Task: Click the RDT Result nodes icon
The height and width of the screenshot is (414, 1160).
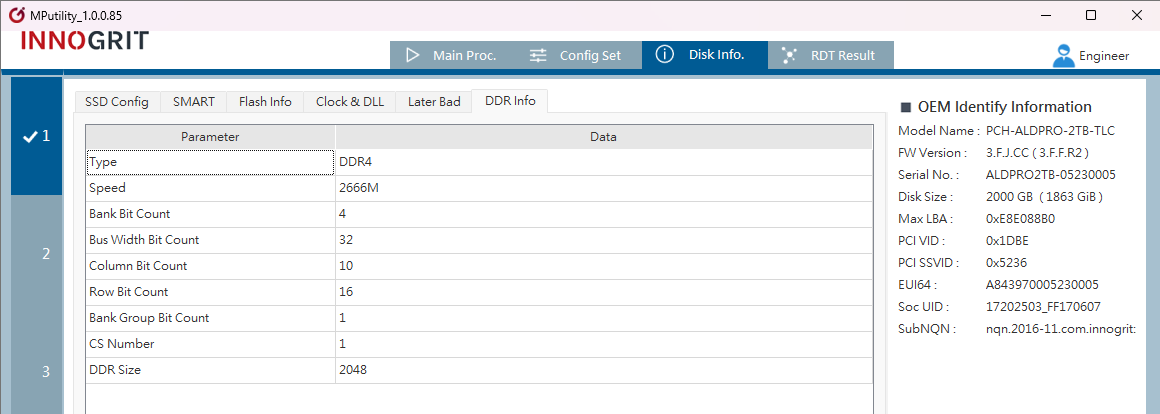Action: coord(790,55)
